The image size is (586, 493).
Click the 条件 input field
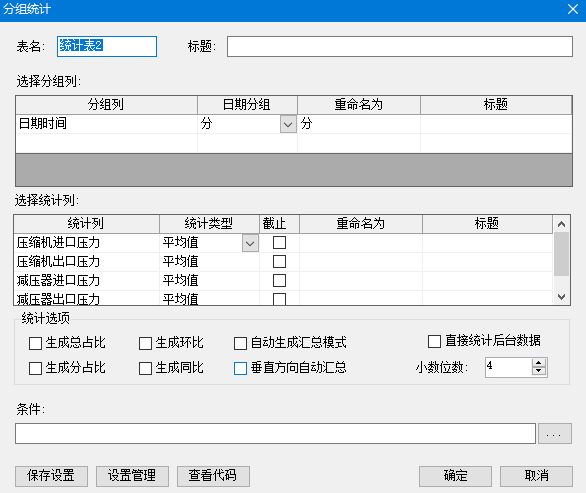tap(275, 434)
